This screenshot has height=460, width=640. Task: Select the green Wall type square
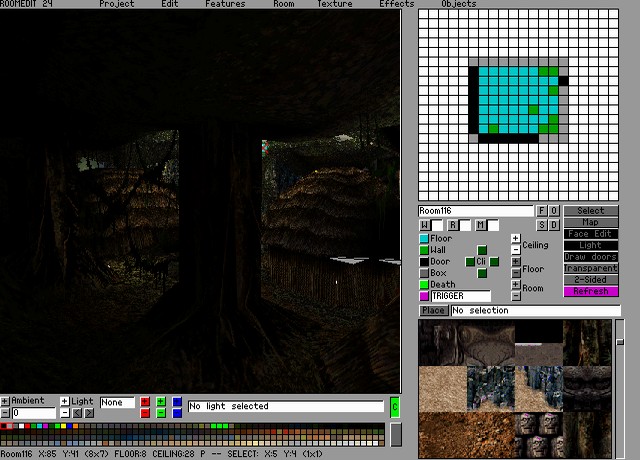point(424,250)
